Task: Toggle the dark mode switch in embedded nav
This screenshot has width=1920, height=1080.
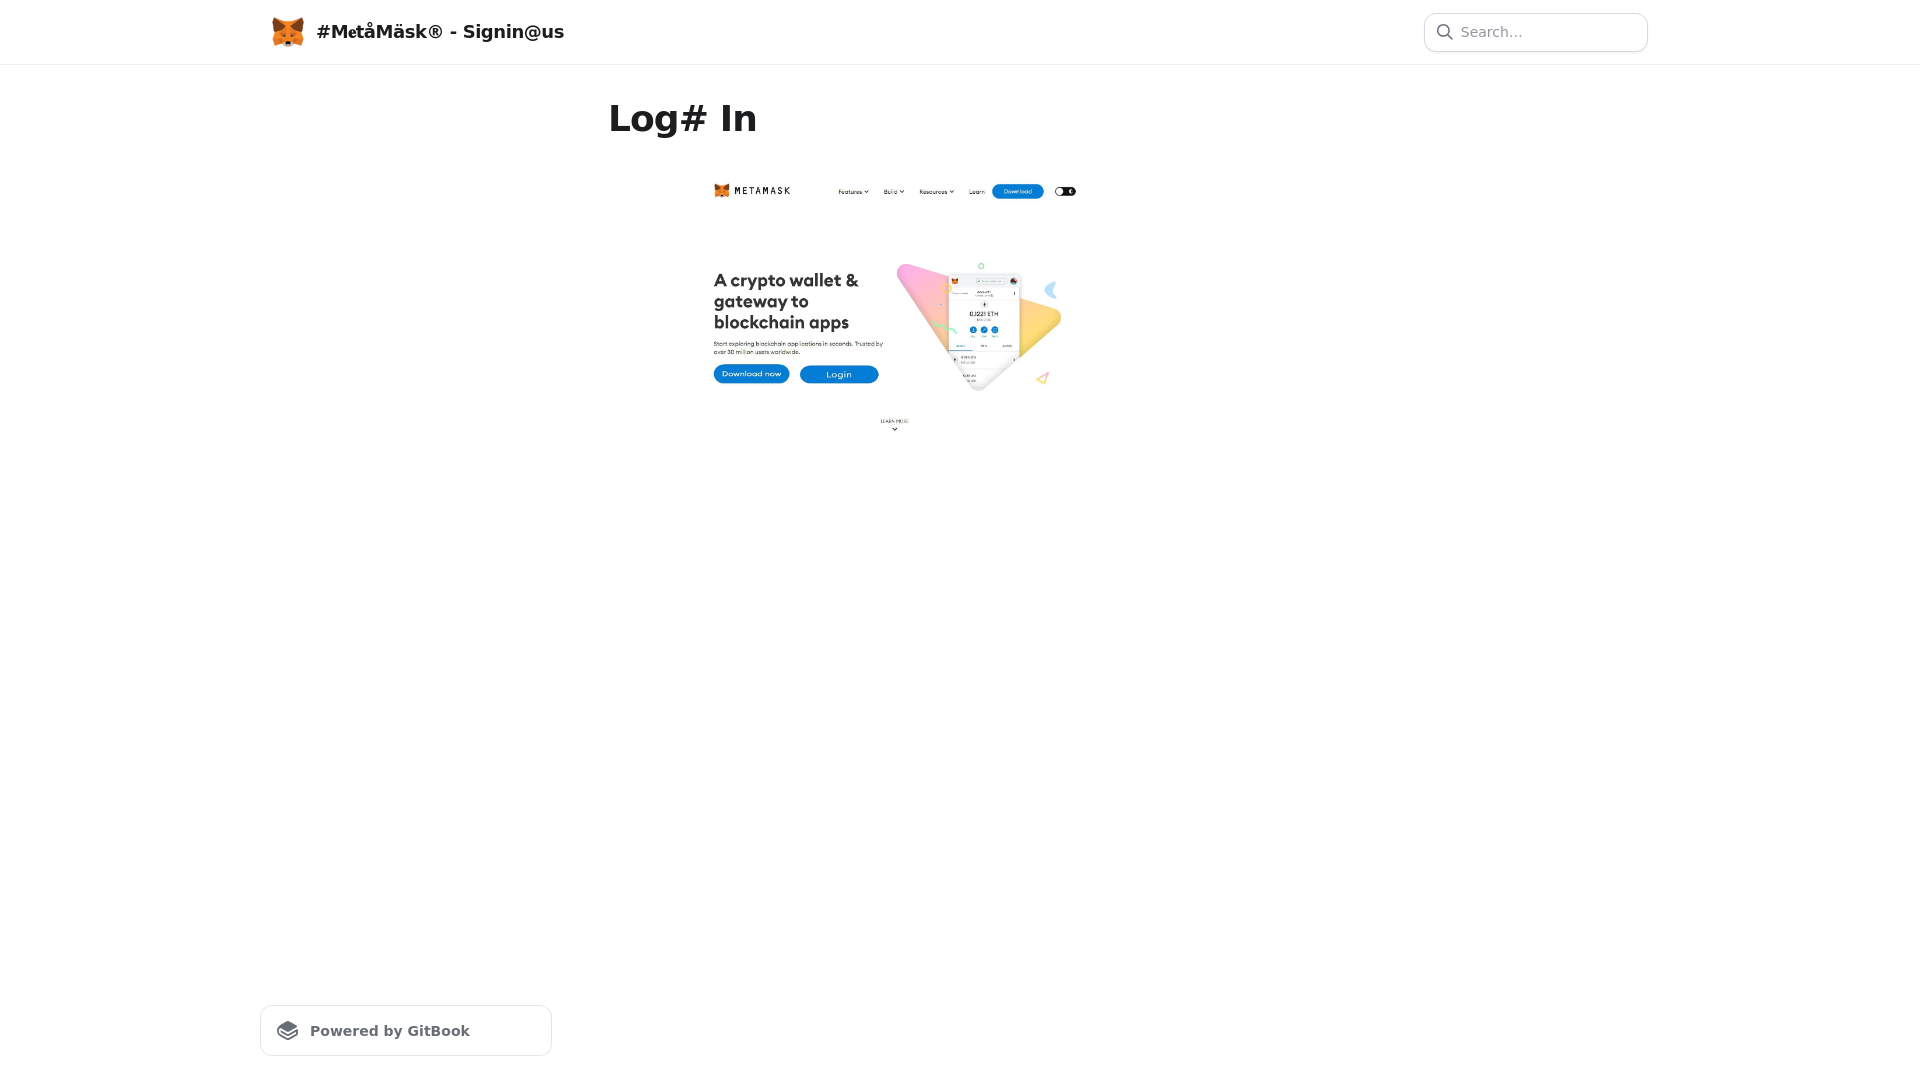Action: (x=1065, y=191)
